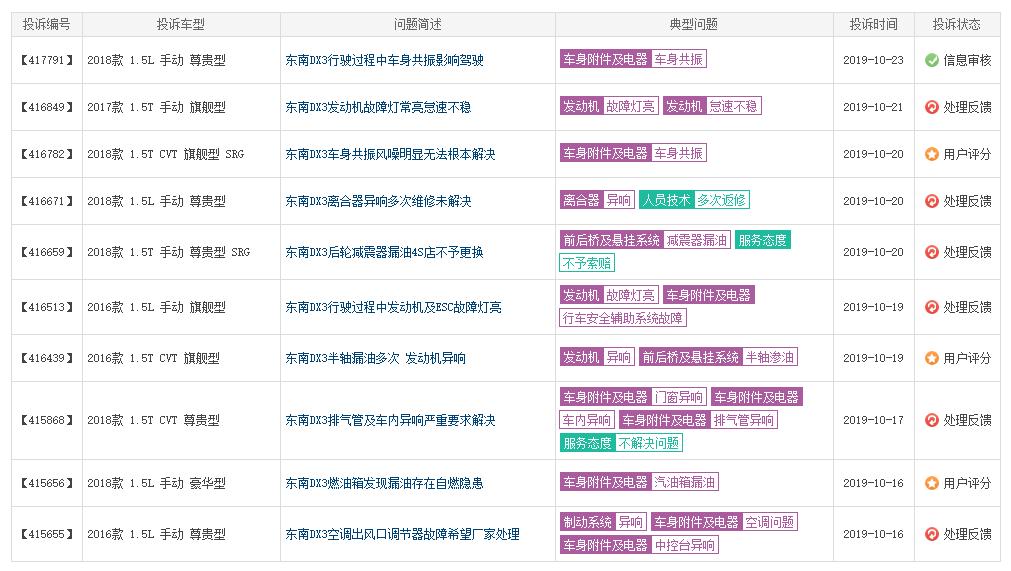
Task: Click the red status icon for complaint 416849
Action: coord(932,107)
